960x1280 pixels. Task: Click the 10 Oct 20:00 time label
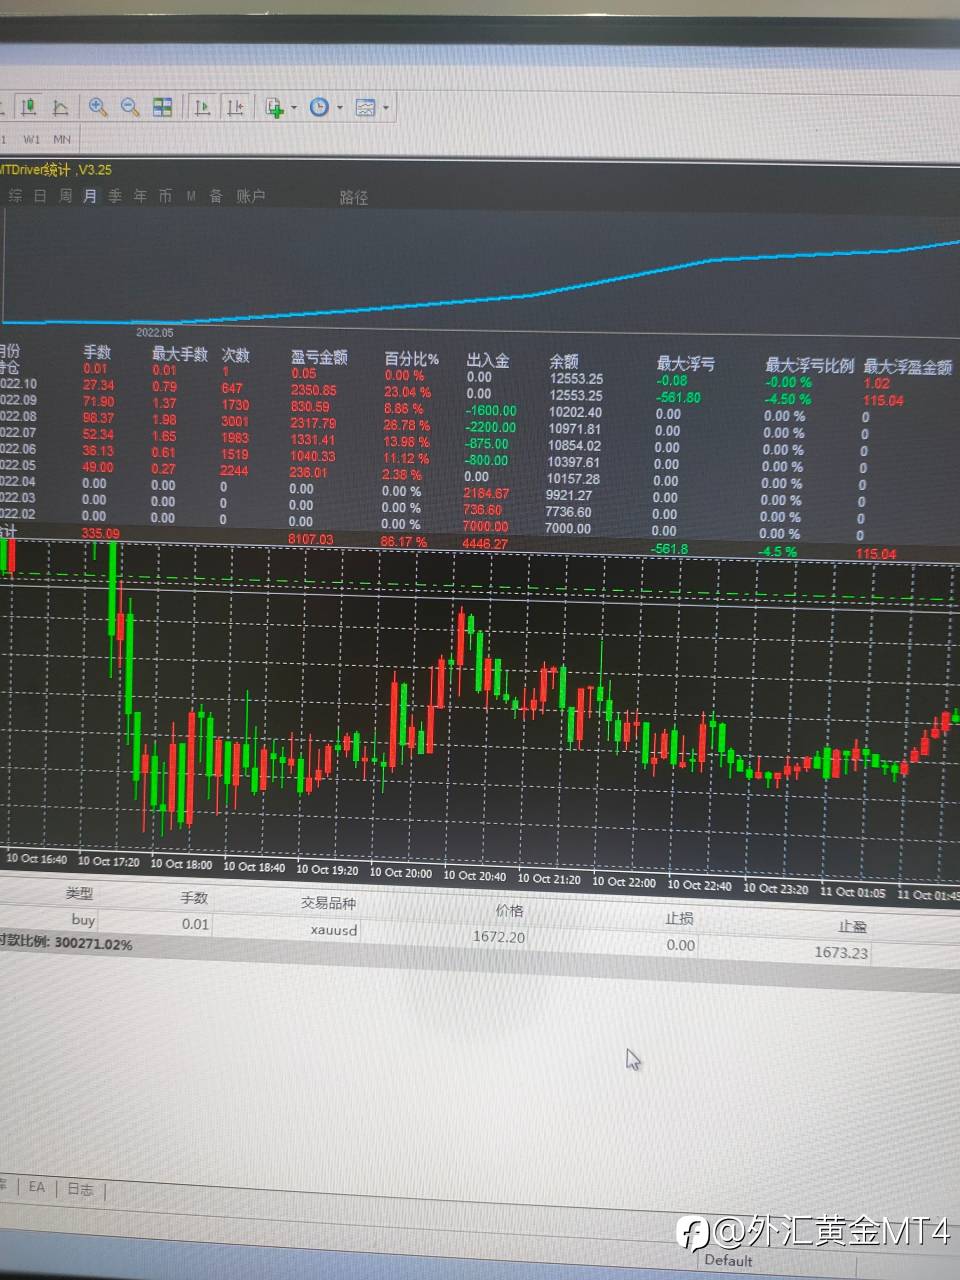(401, 873)
